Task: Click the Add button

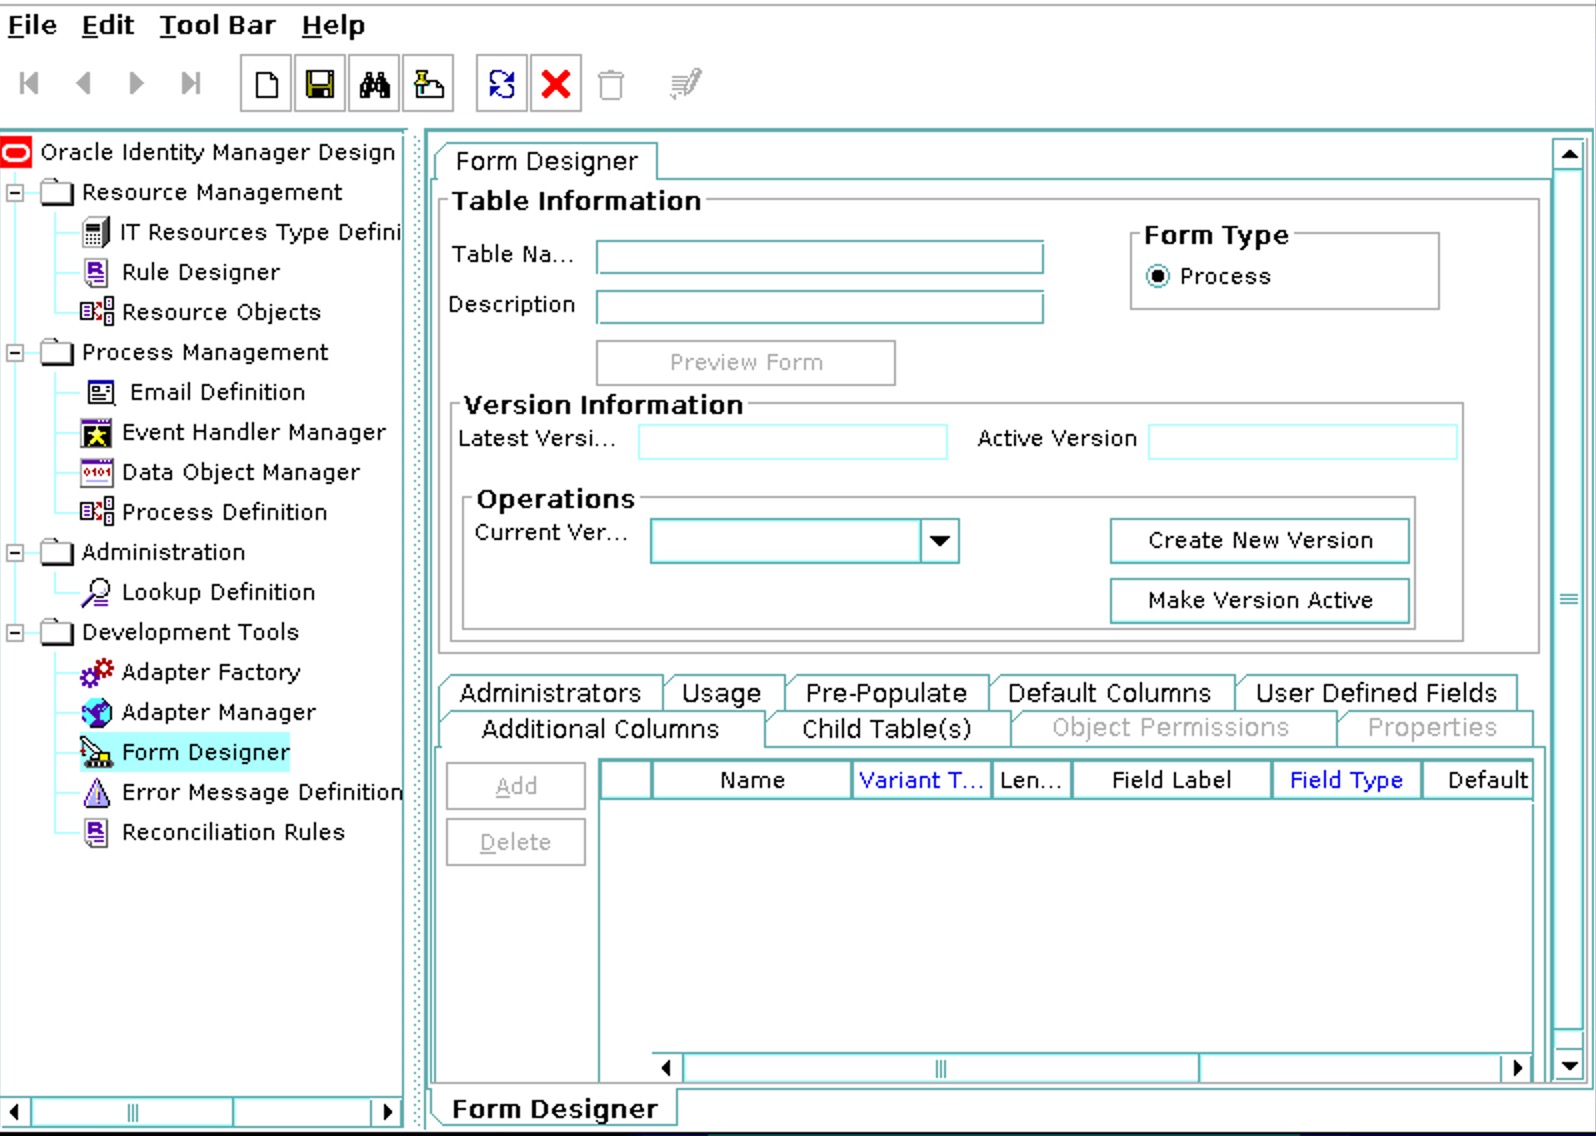Action: pyautogui.click(x=516, y=787)
